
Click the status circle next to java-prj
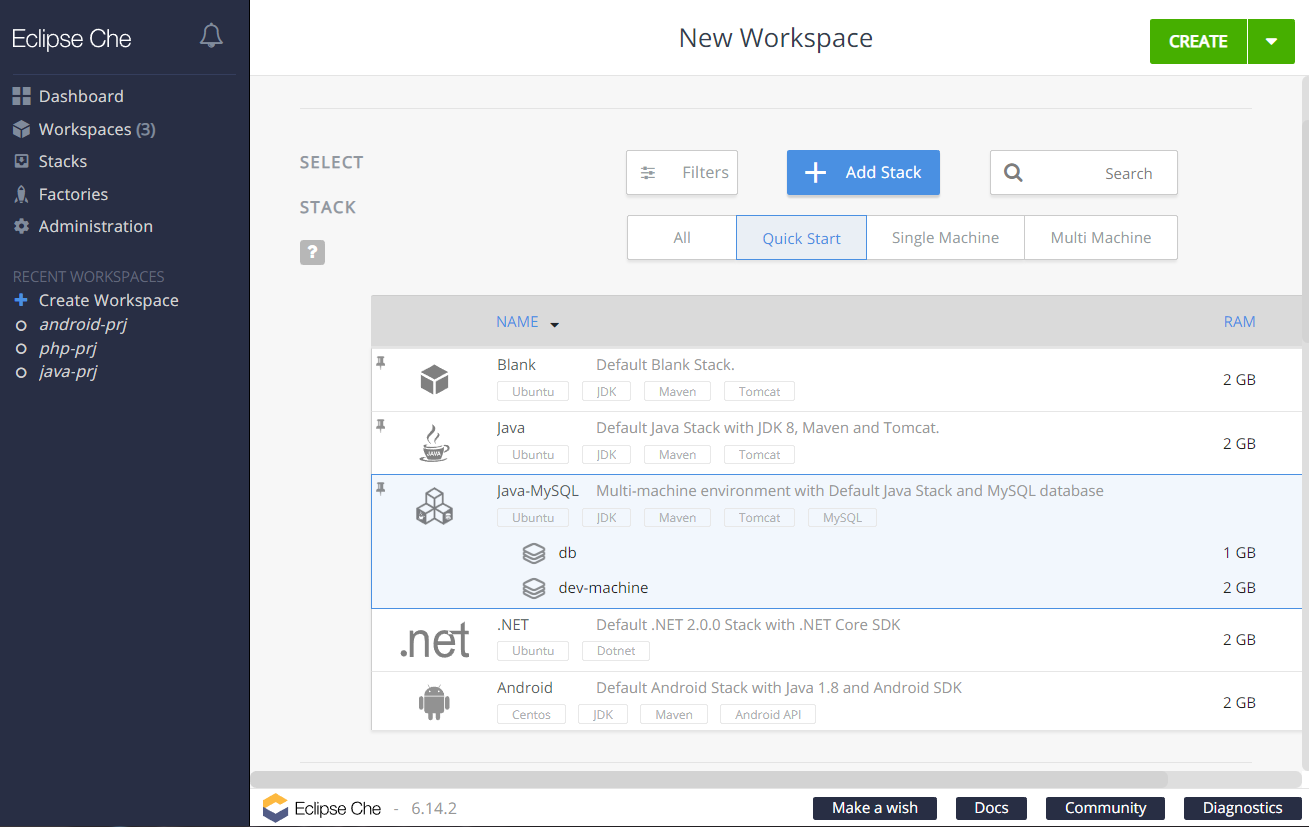pos(21,373)
